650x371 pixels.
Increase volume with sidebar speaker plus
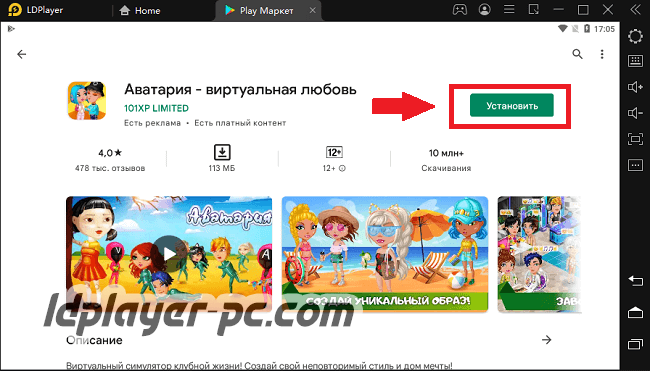[635, 87]
